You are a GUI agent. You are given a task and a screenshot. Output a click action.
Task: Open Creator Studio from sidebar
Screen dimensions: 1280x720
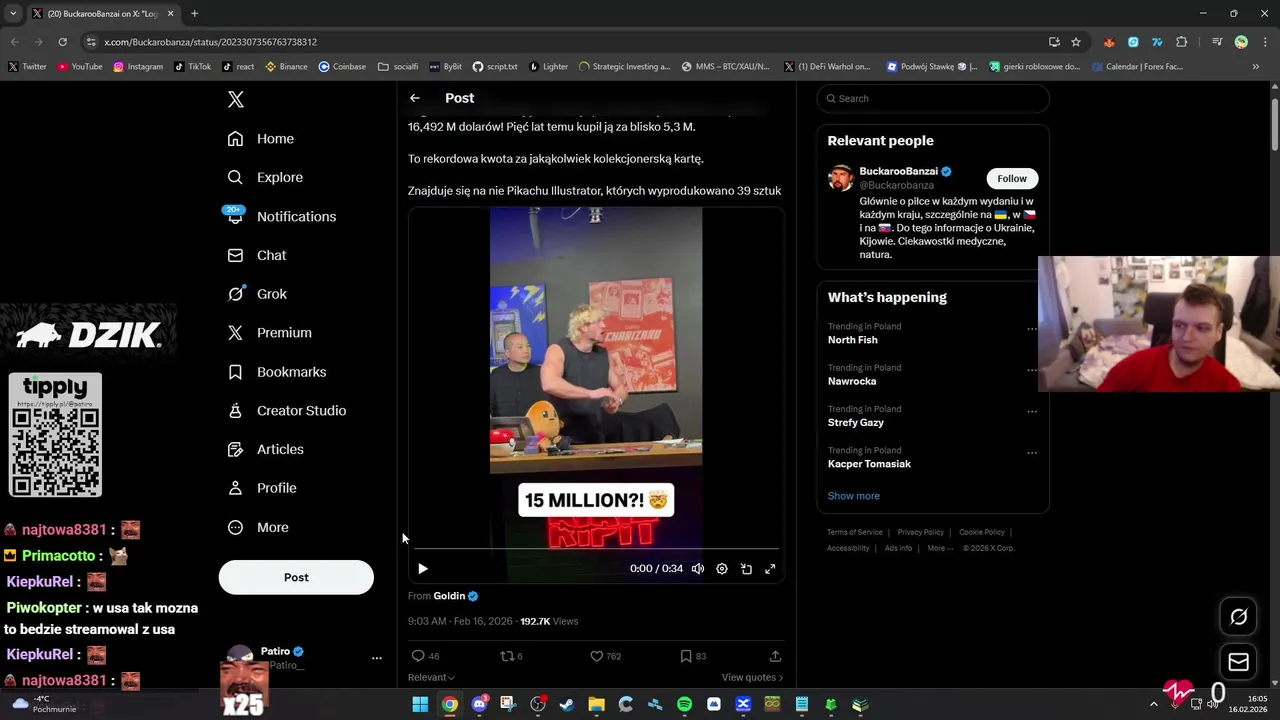[x=287, y=411]
